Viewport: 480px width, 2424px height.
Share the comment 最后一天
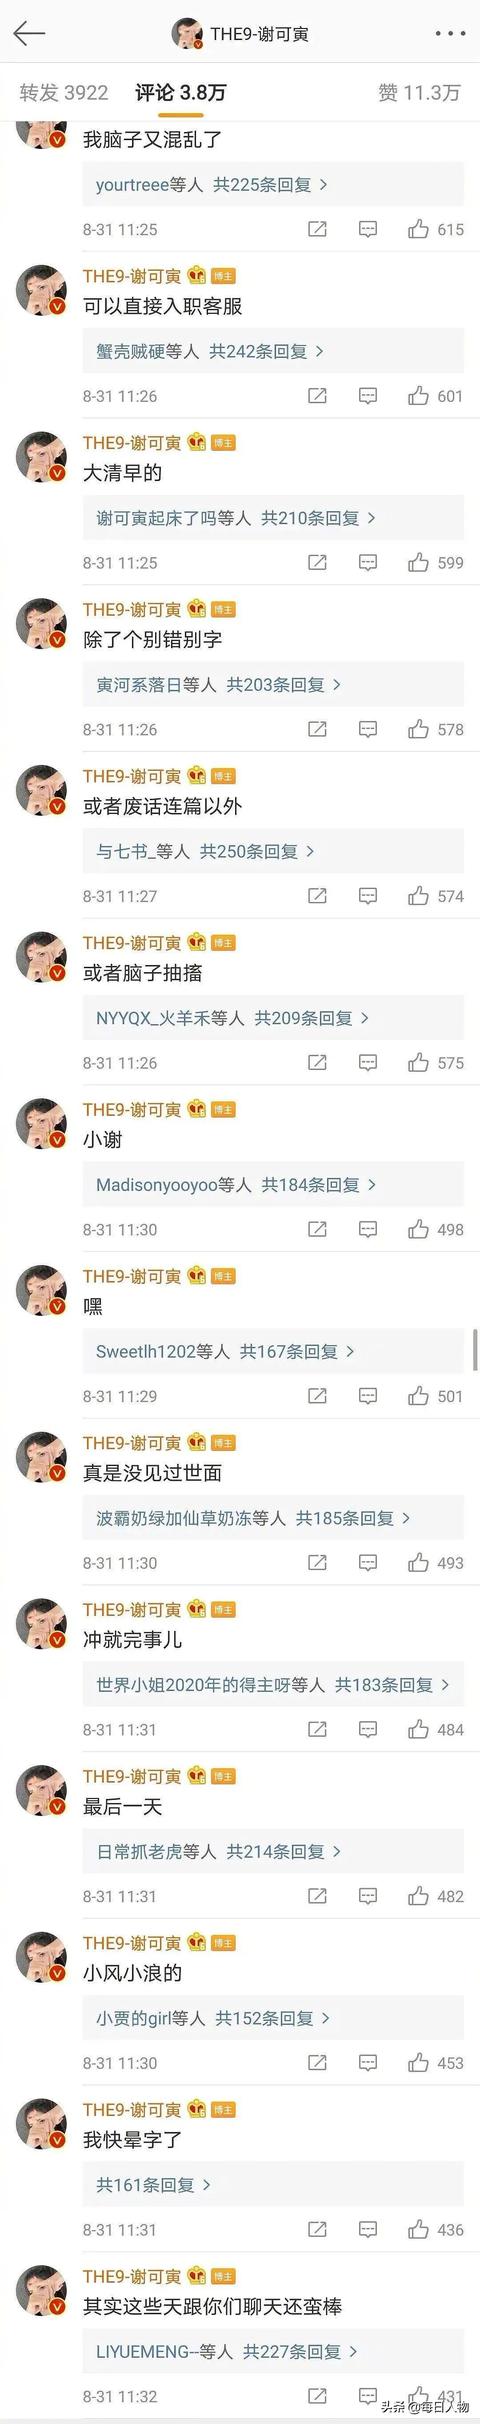[x=317, y=1897]
